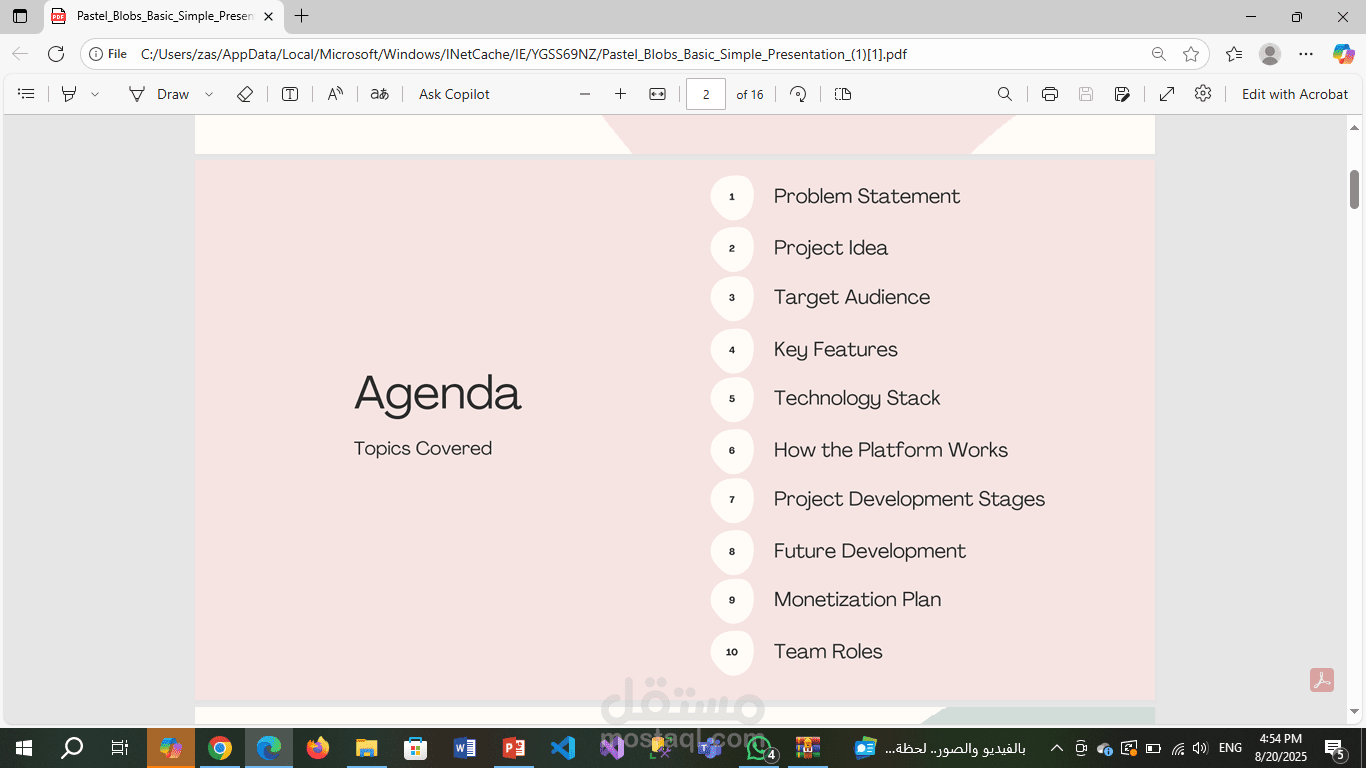The image size is (1366, 768).
Task: Click the 'Target Audience' agenda item
Action: tap(851, 297)
